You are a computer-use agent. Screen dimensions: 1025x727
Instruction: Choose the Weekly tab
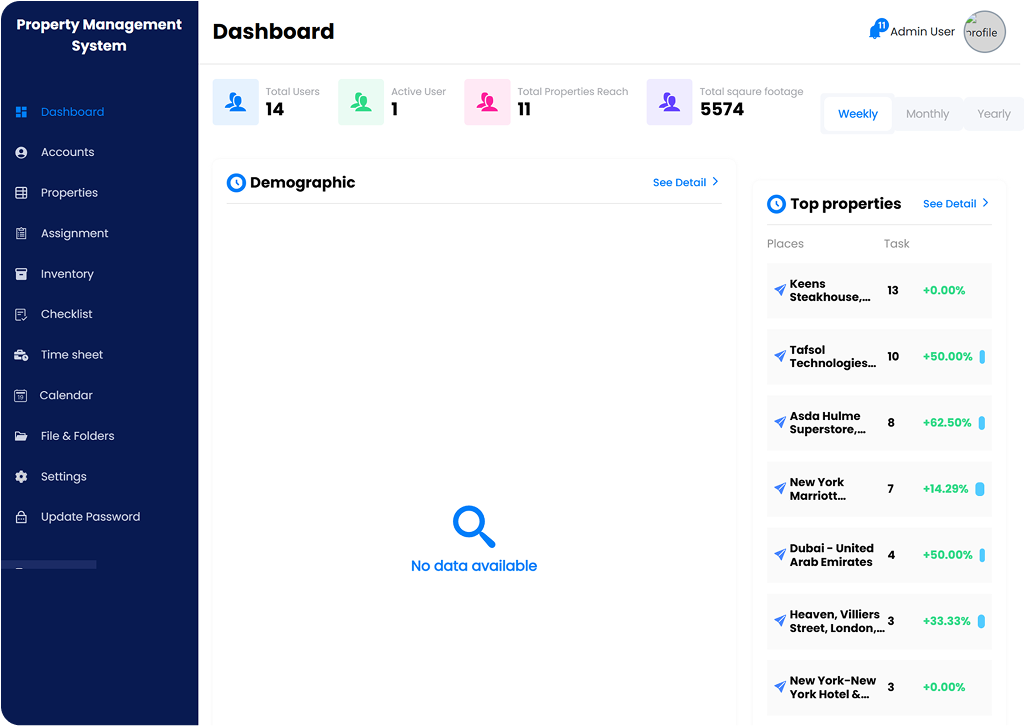click(858, 114)
